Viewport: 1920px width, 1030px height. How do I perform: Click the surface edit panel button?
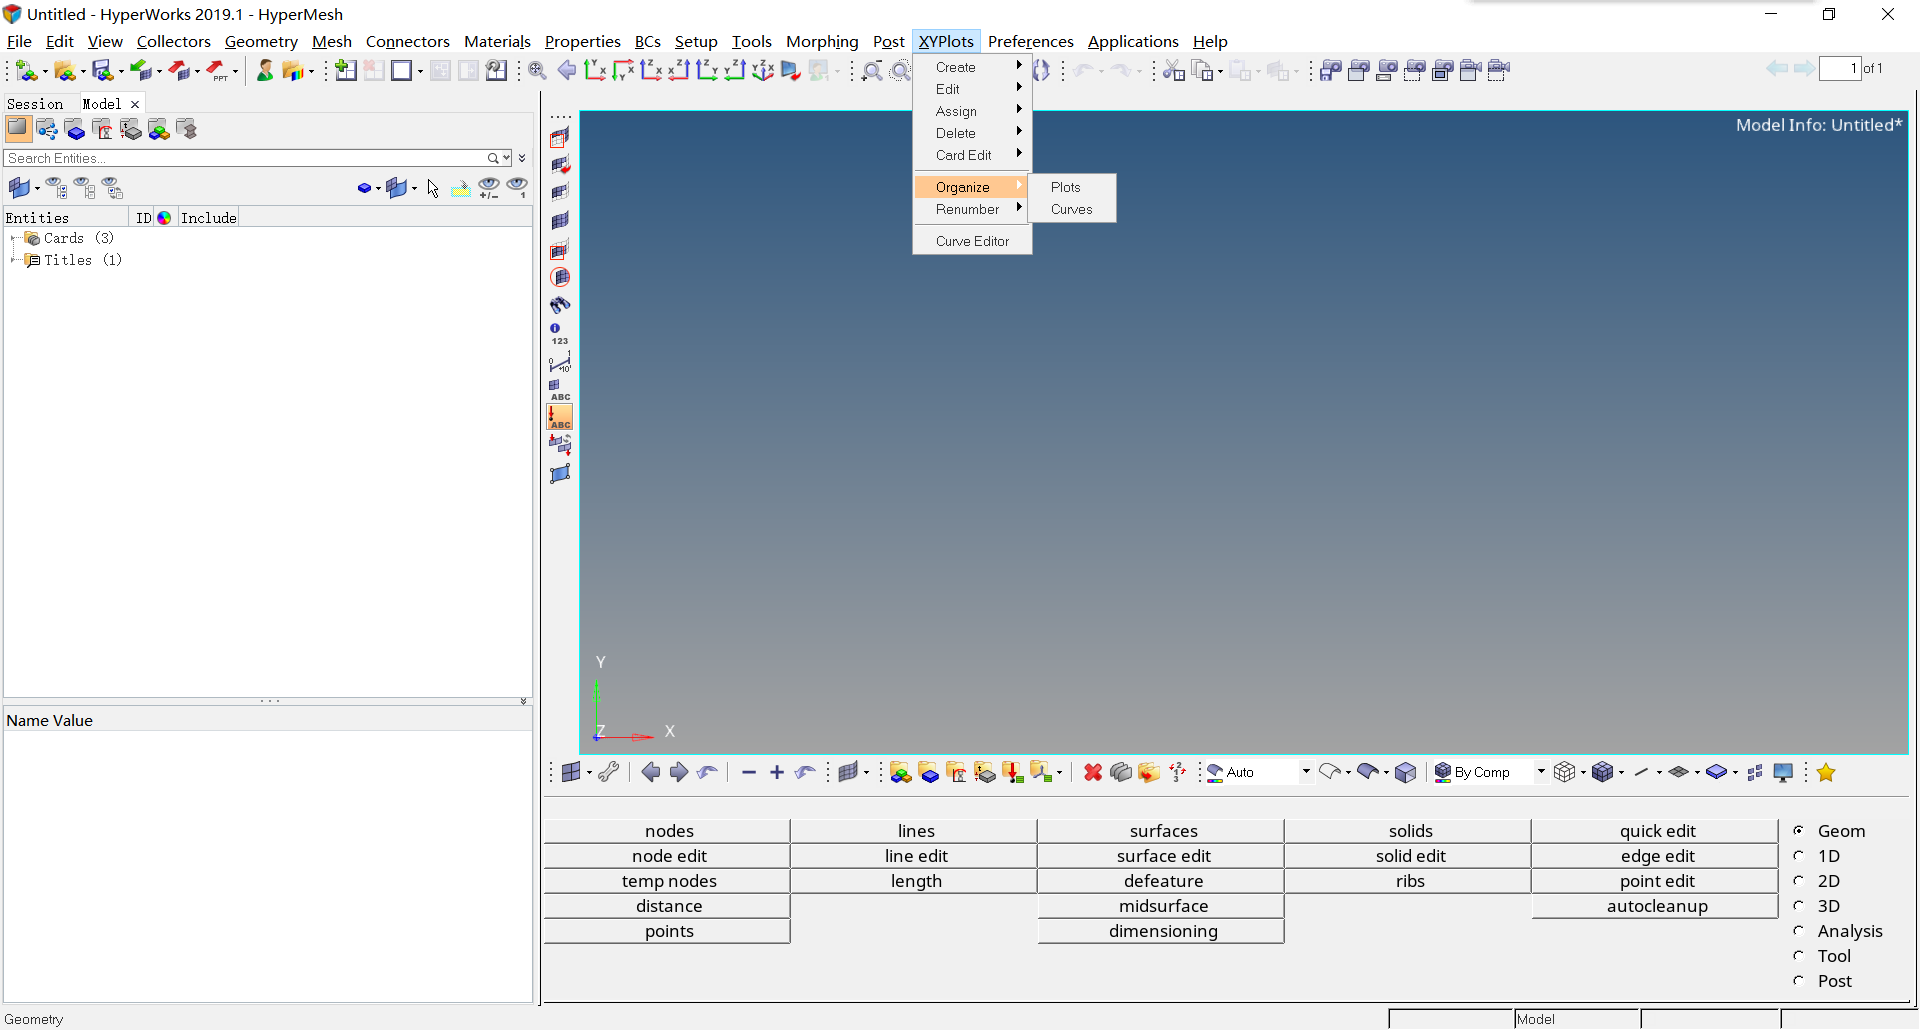point(1163,856)
